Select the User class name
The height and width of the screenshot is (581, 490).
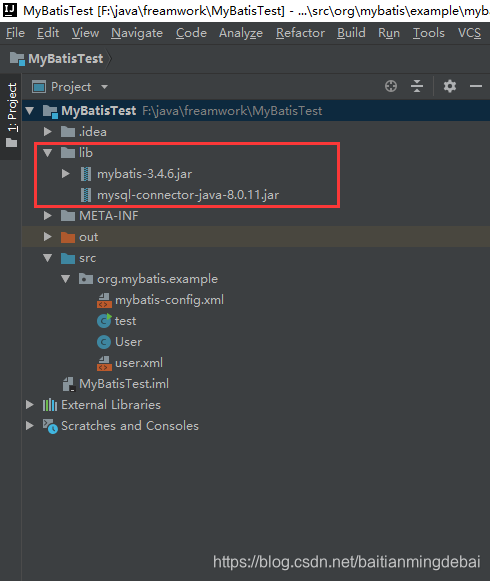(128, 342)
